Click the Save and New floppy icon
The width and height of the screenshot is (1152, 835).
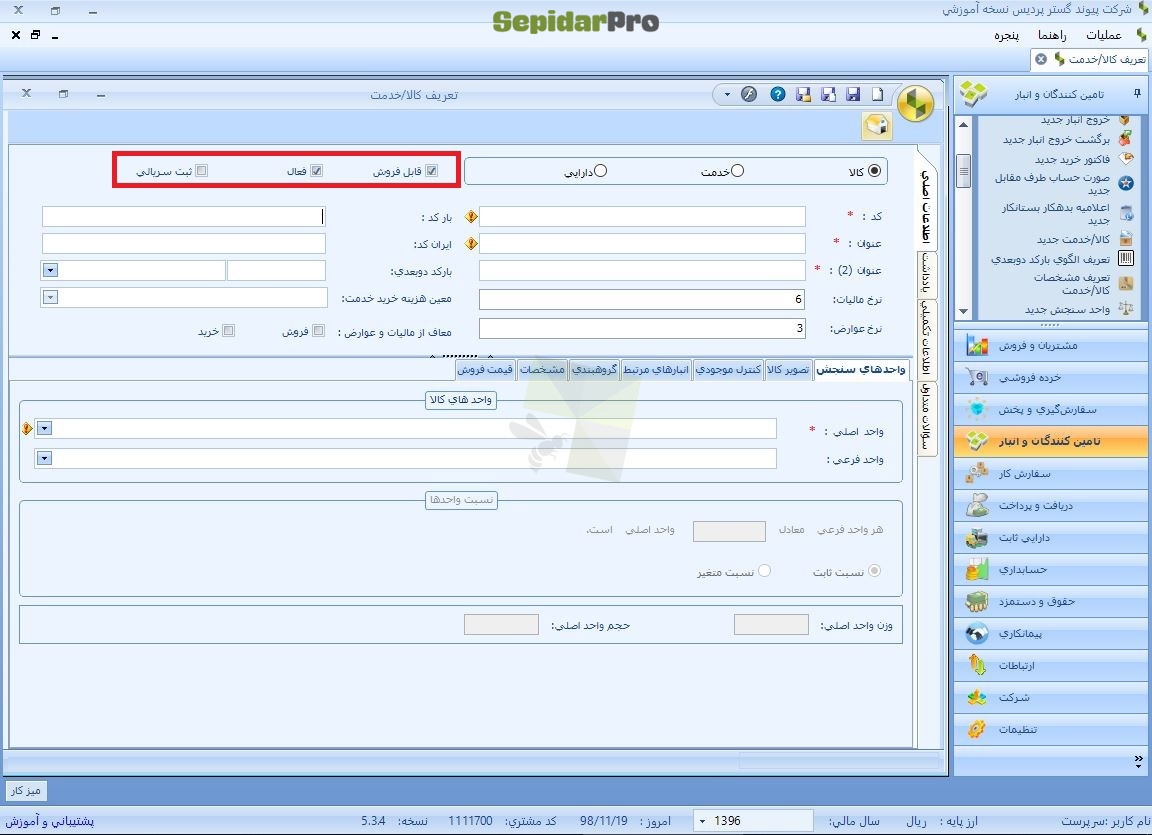tap(828, 94)
